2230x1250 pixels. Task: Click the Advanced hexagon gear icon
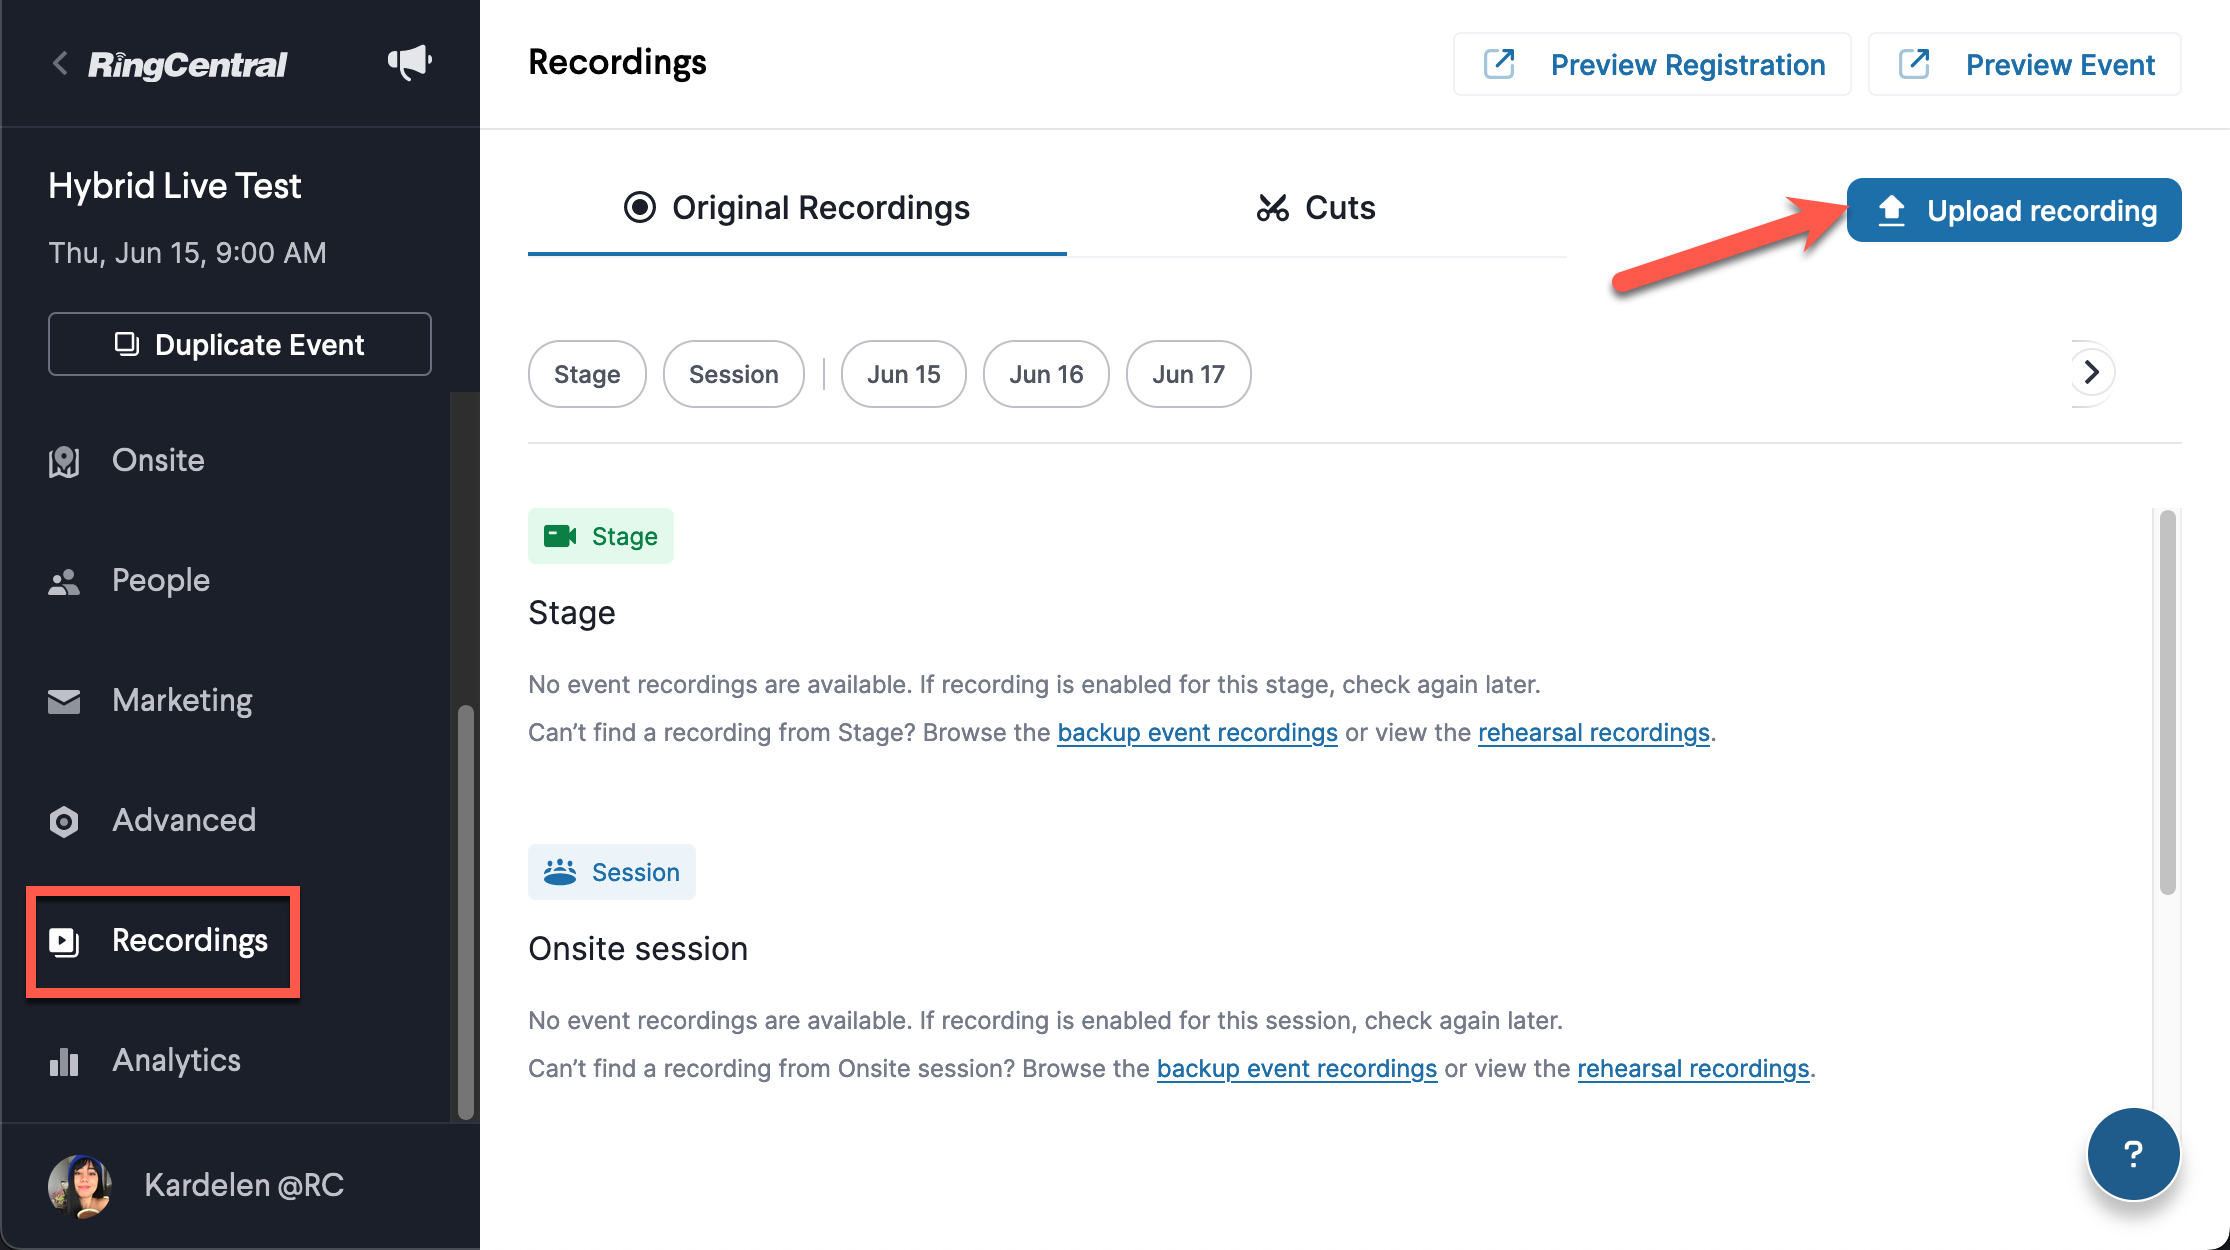(x=64, y=821)
